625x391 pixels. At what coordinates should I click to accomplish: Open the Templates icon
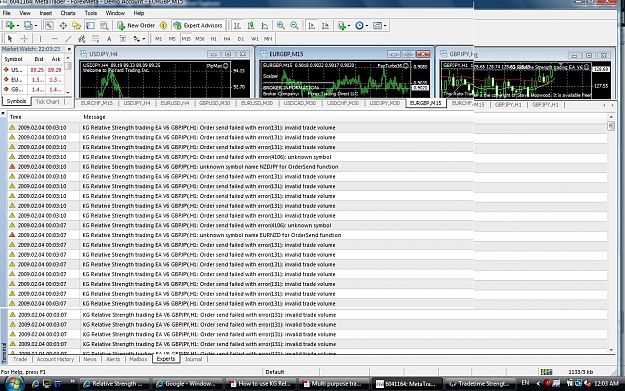tap(377, 26)
